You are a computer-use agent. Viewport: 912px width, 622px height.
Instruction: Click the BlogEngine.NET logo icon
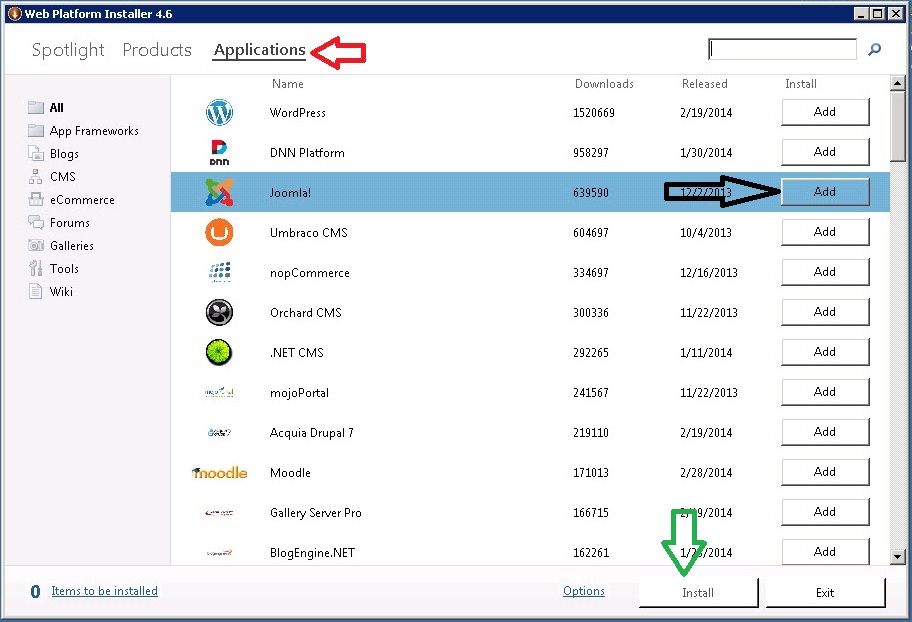click(x=219, y=553)
